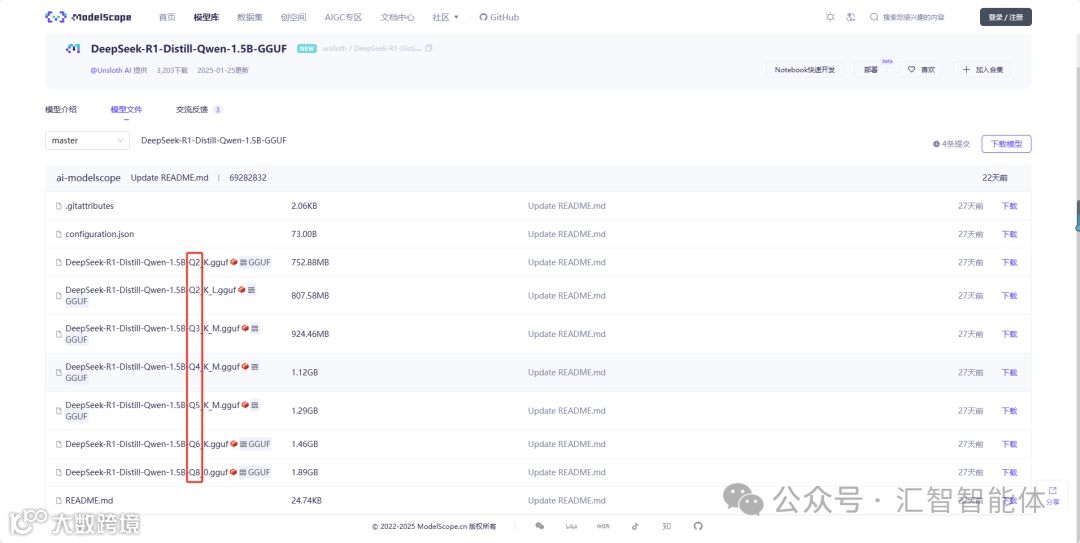The image size is (1080, 543).
Task: Open AIGC专区 in navigation
Action: [x=343, y=17]
